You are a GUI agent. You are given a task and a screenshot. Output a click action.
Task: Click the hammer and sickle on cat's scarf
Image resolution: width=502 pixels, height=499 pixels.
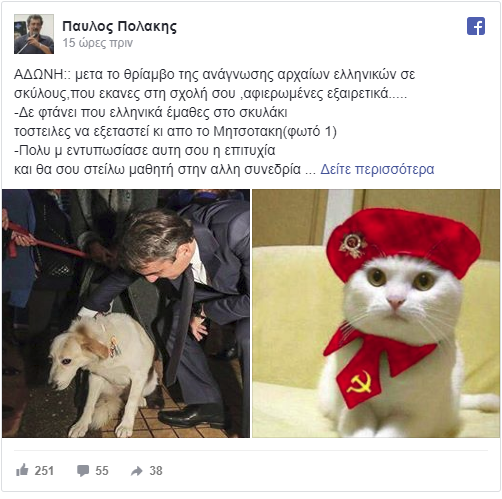coord(359,383)
